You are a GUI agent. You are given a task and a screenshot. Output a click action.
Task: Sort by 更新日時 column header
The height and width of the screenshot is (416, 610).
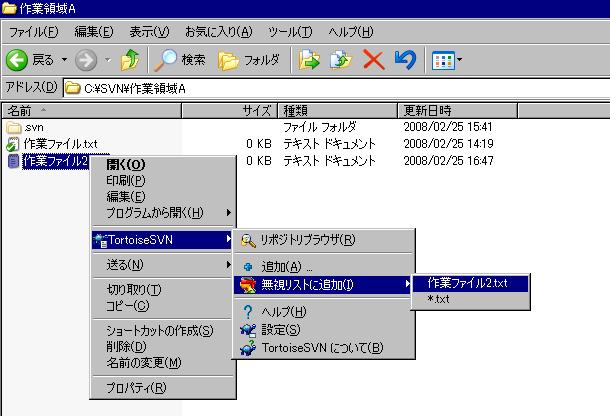pos(458,111)
